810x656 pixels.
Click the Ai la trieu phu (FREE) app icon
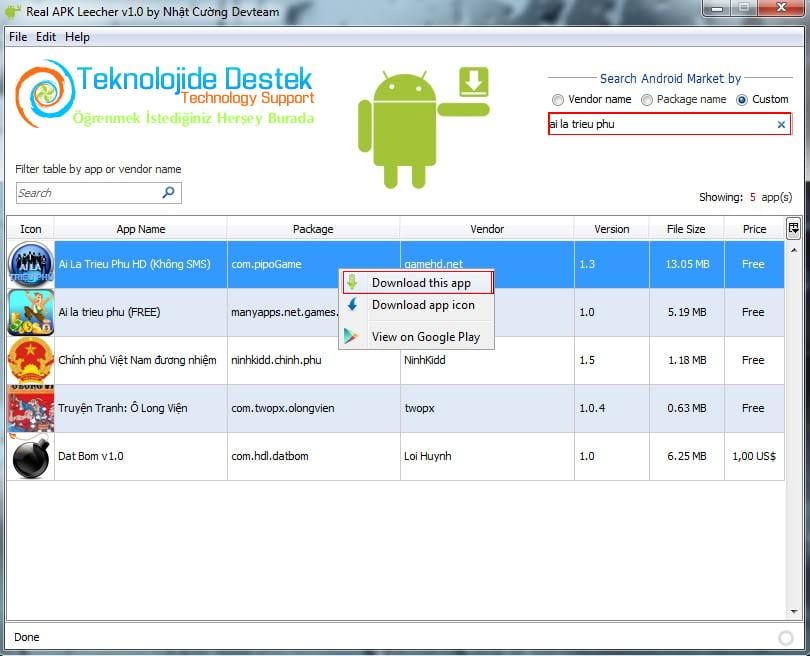coord(31,313)
